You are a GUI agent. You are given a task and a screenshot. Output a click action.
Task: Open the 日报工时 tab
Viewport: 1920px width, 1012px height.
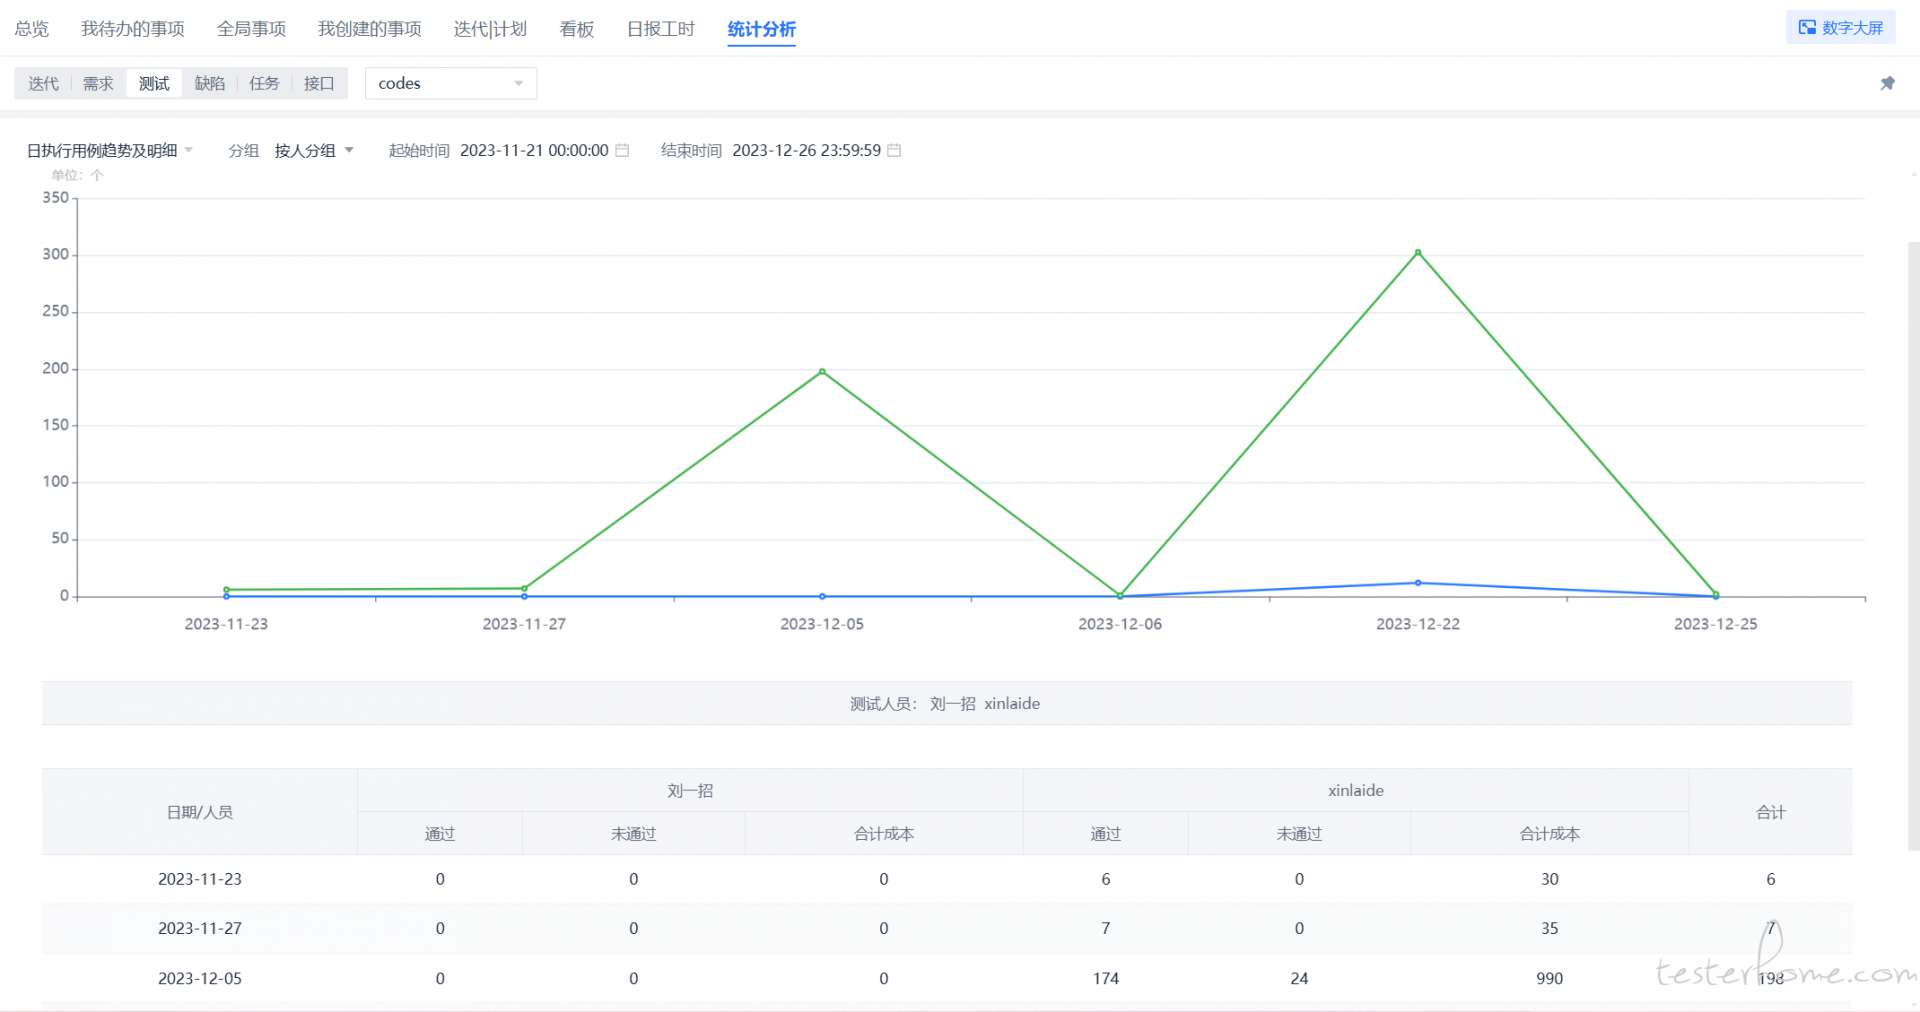[x=660, y=29]
